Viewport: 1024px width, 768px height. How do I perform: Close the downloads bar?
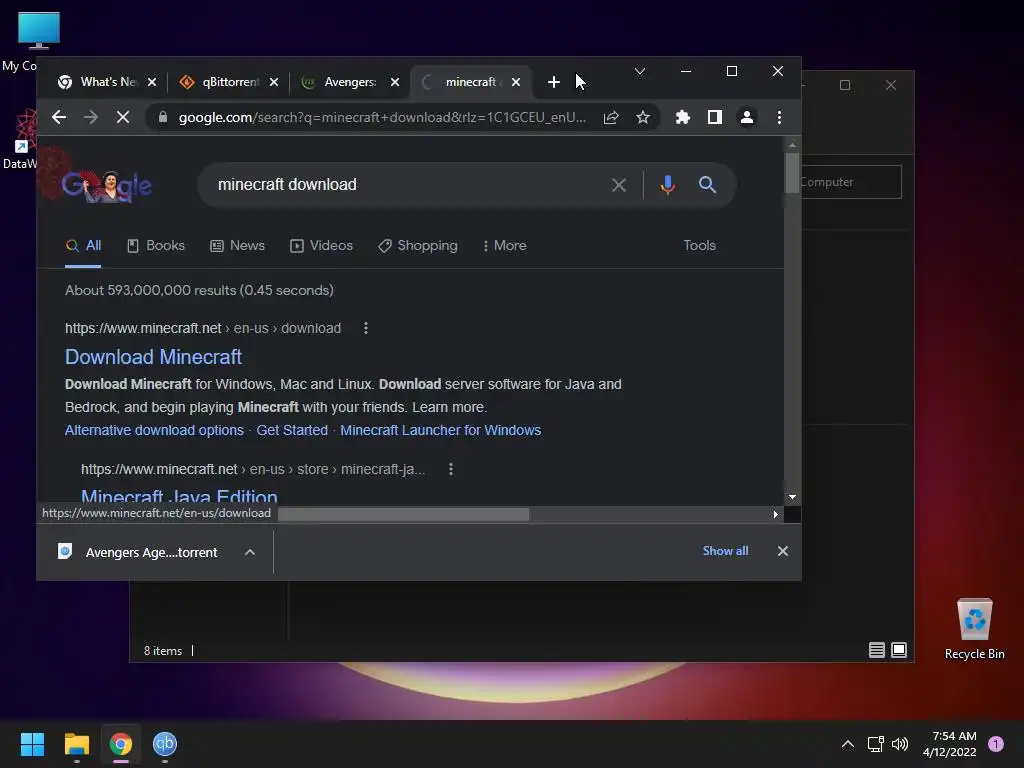pyautogui.click(x=782, y=551)
